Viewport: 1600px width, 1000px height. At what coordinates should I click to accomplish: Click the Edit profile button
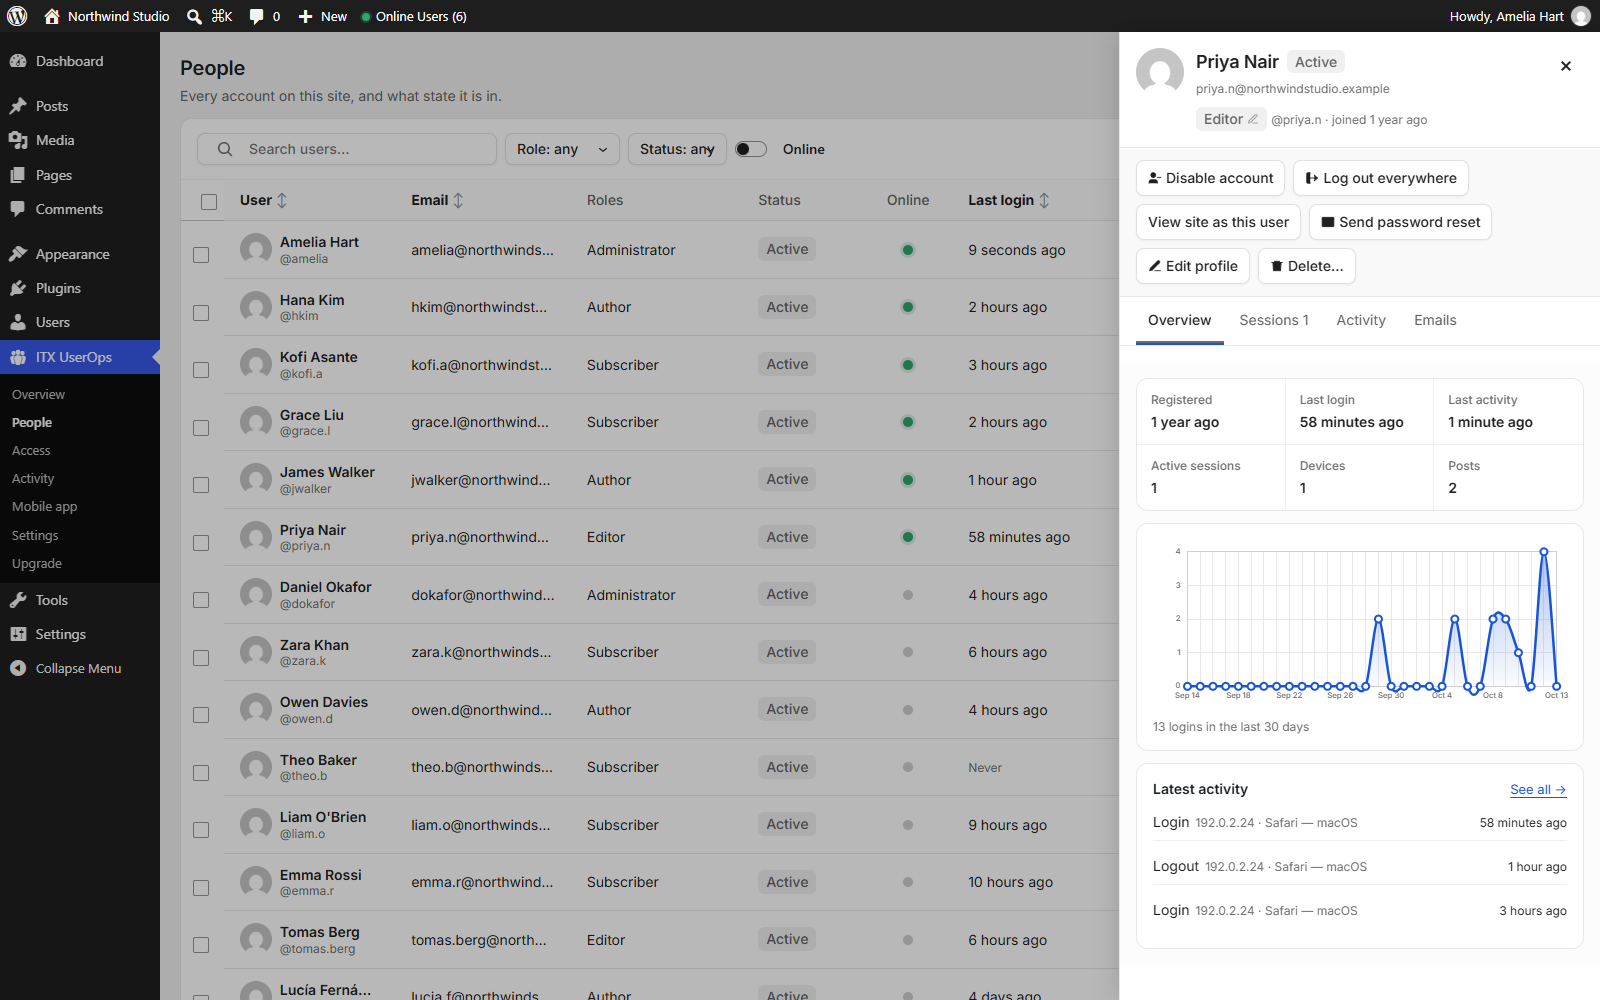point(1193,266)
